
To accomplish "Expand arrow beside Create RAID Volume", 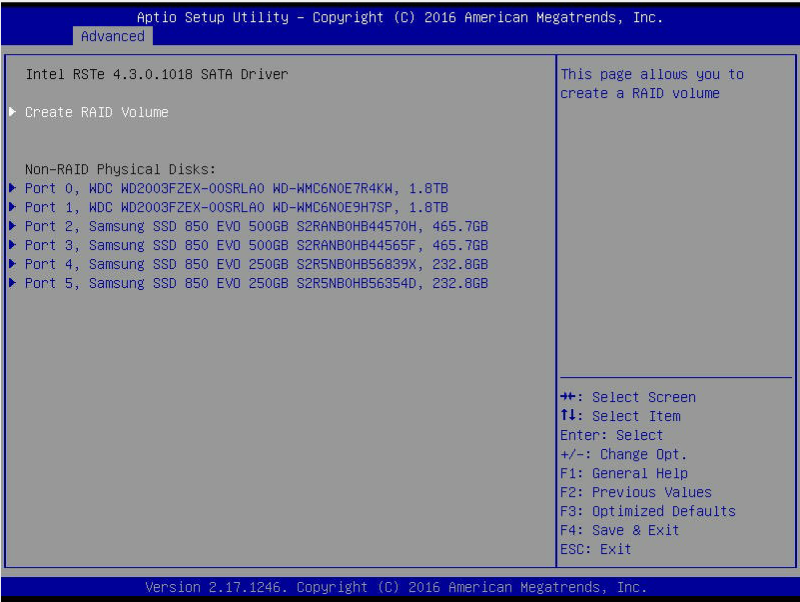I will pos(13,112).
